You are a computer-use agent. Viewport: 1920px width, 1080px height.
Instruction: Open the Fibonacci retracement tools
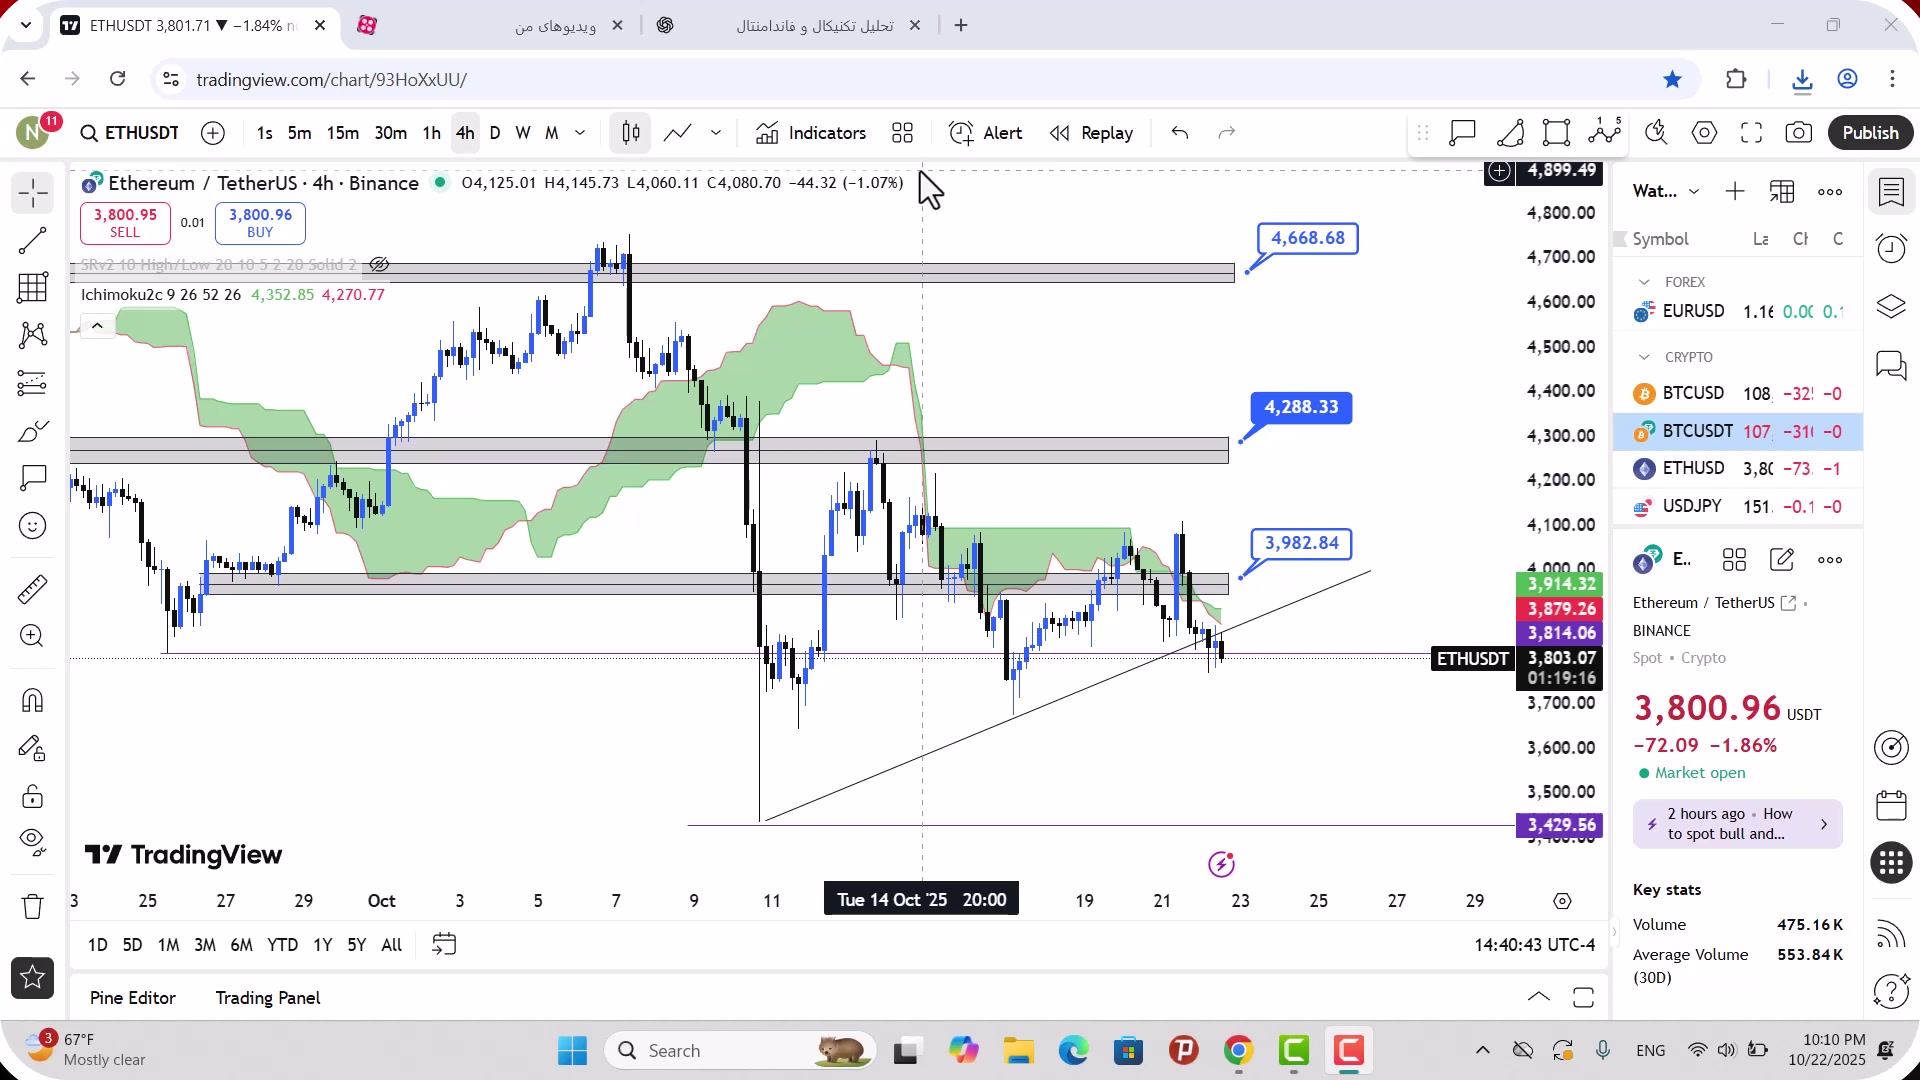pos(33,288)
